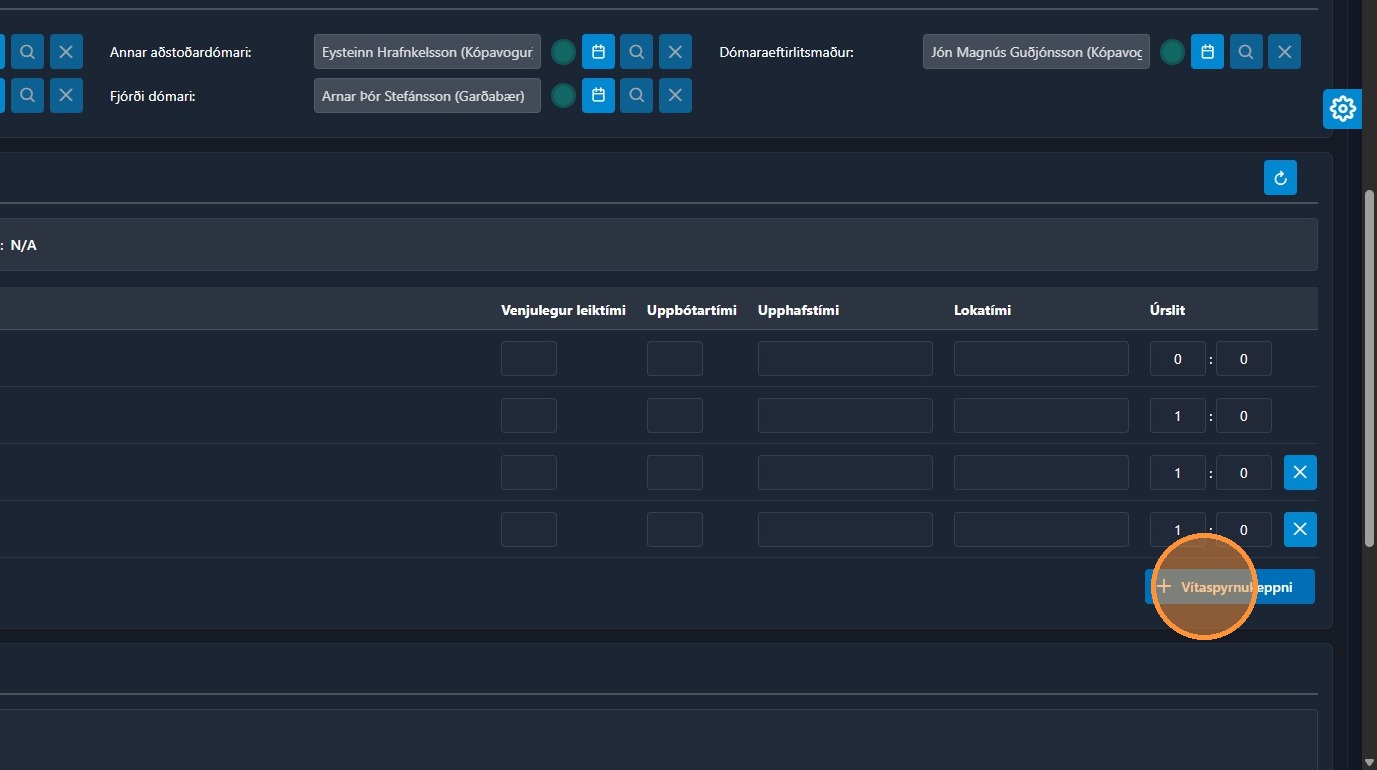The width and height of the screenshot is (1377, 770).
Task: Search for a Dómaraeftirlitsmaður
Action: point(1245,52)
